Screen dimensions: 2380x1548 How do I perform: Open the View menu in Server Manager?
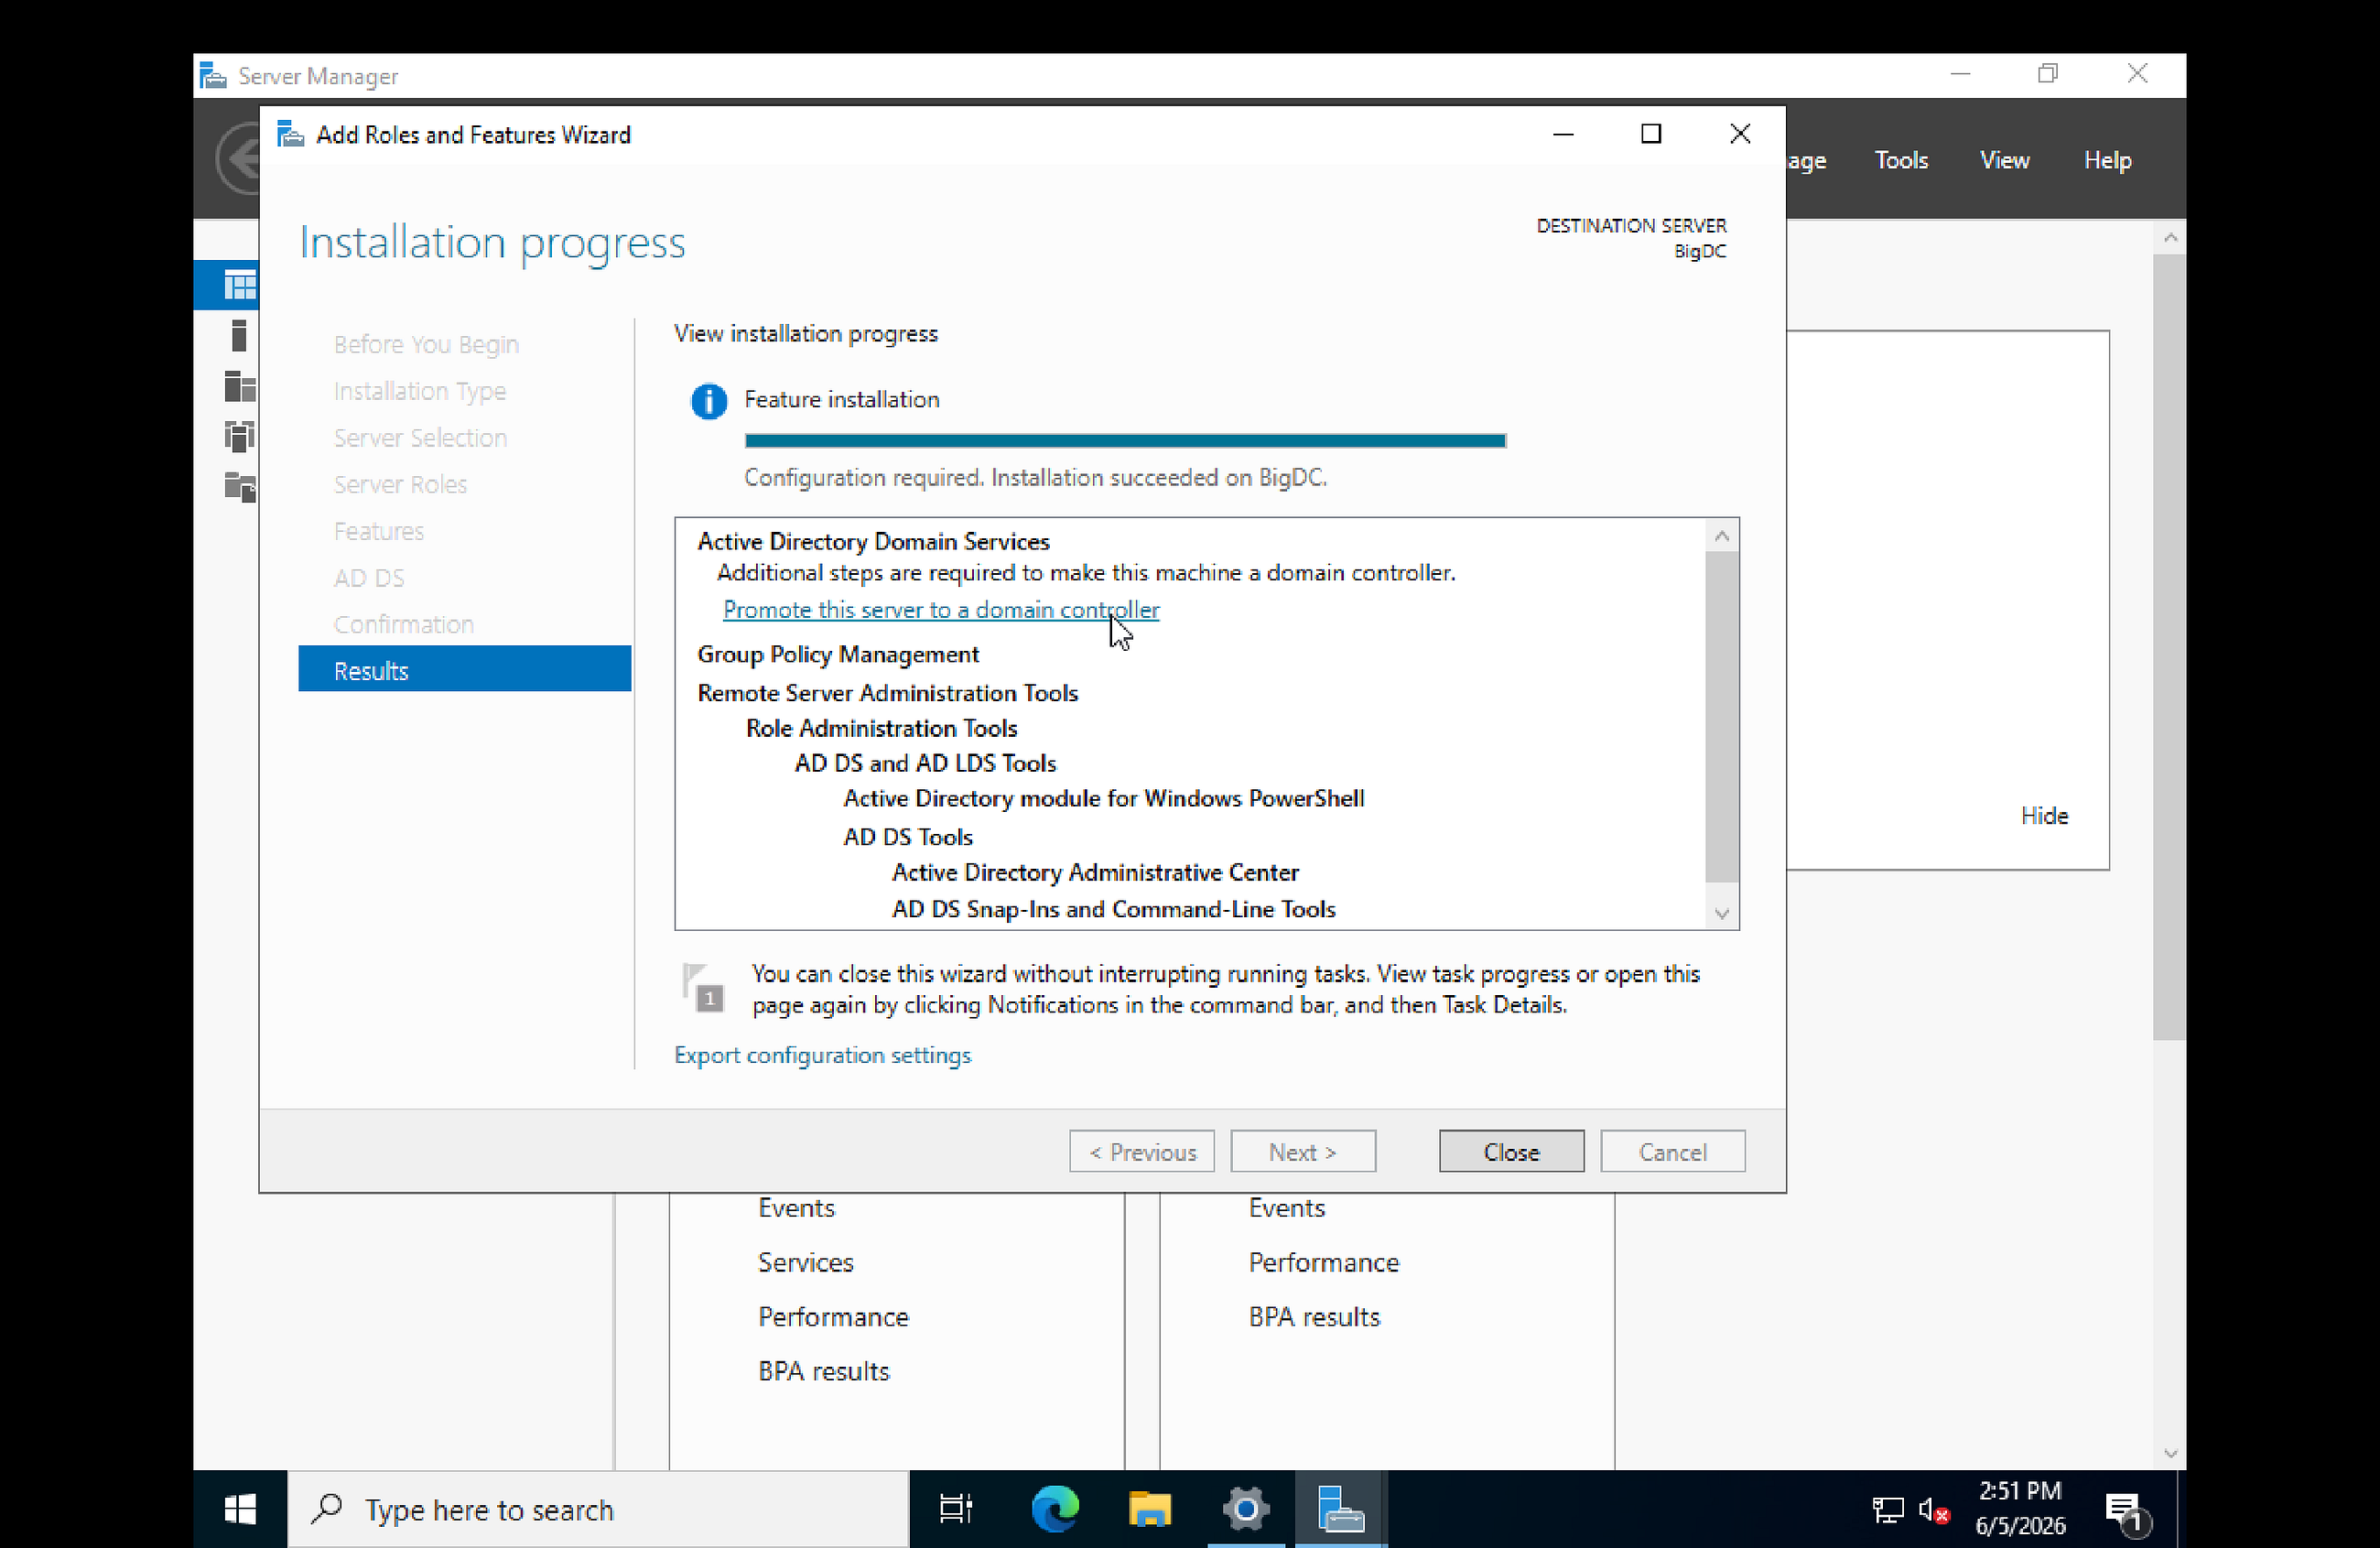coord(2004,159)
